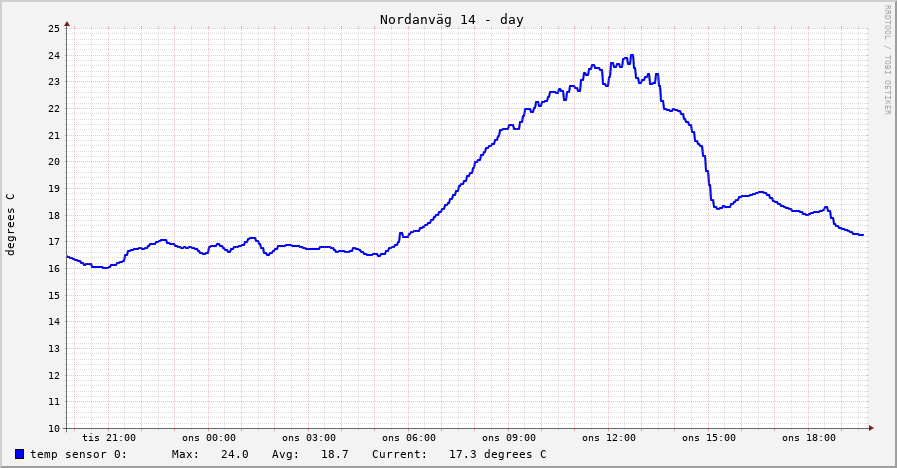Click the 'tis 21:00' time axis label
This screenshot has height=468, width=897.
[x=109, y=438]
